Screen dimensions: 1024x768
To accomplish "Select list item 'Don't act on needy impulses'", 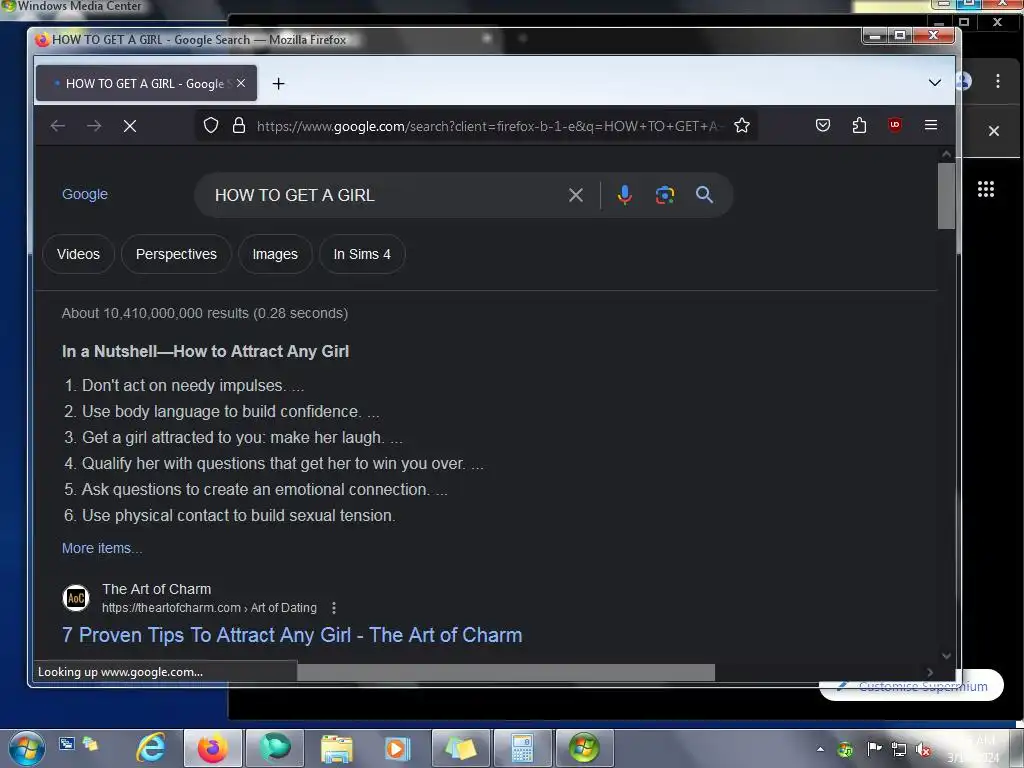I will (x=184, y=385).
